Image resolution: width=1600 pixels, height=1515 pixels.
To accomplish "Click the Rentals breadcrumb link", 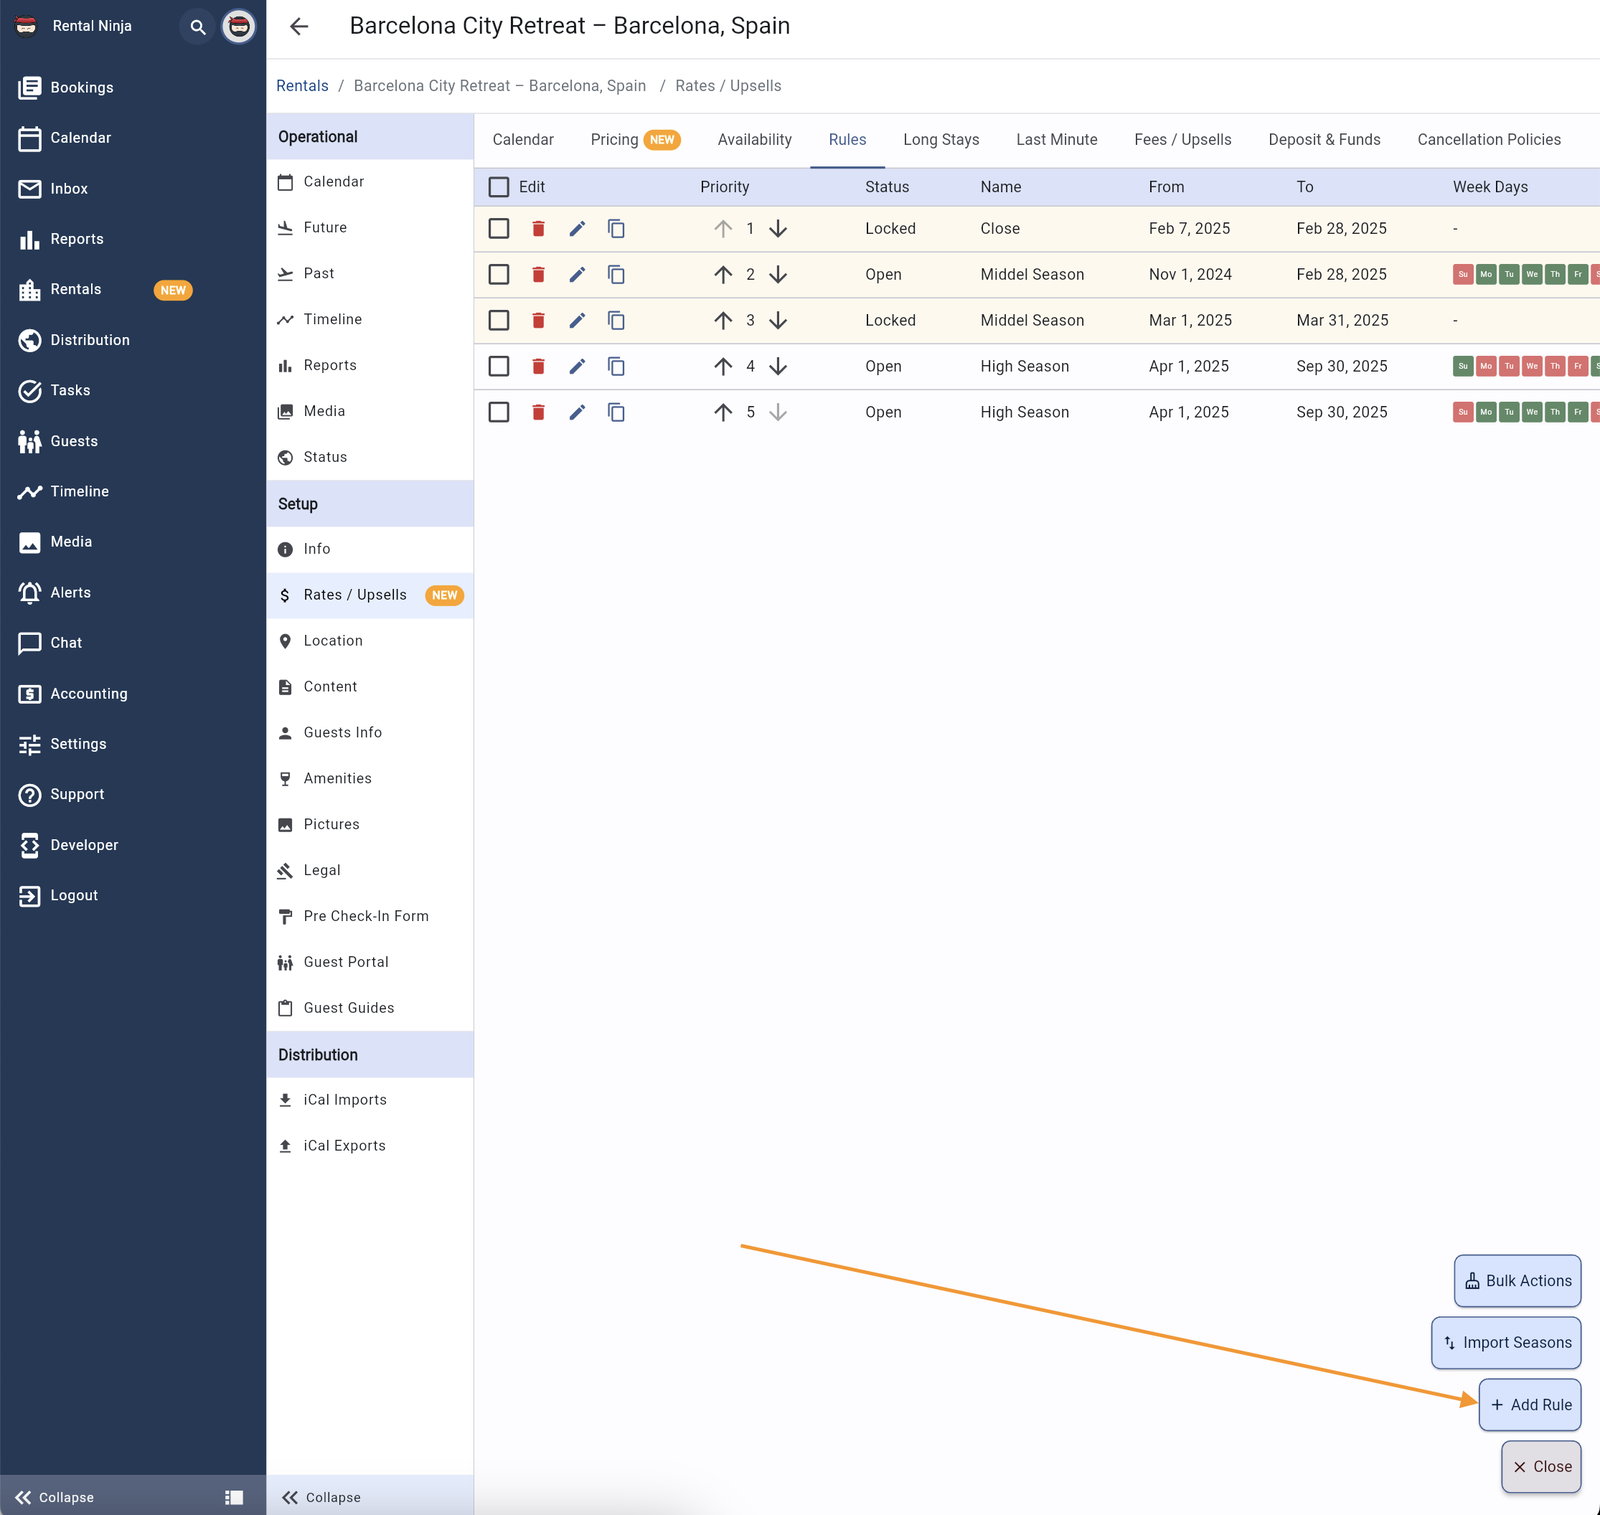I will click(302, 86).
